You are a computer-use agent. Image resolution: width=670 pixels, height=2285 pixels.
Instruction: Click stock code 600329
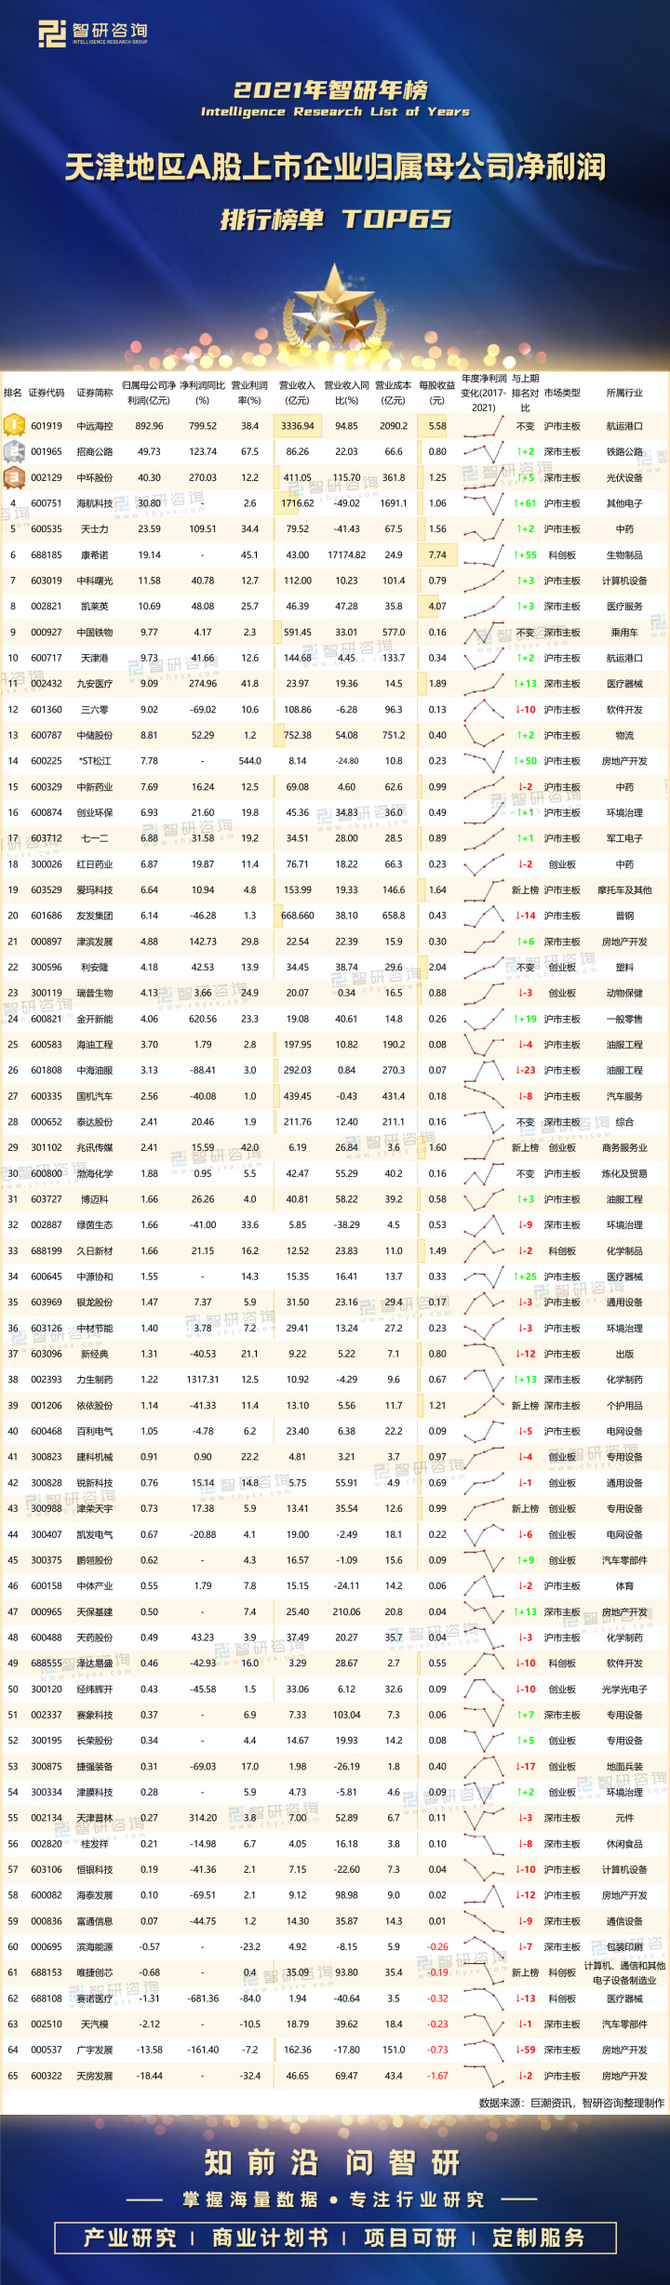point(46,787)
